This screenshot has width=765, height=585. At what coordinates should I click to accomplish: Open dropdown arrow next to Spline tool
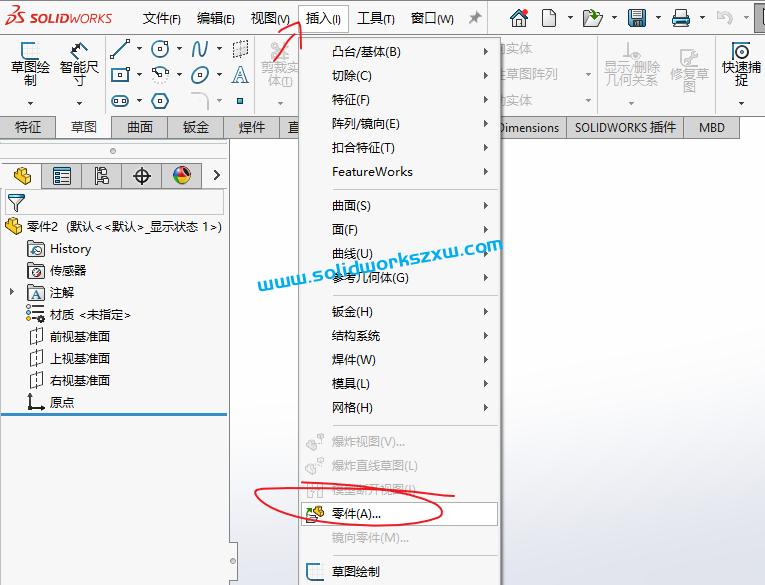click(220, 48)
